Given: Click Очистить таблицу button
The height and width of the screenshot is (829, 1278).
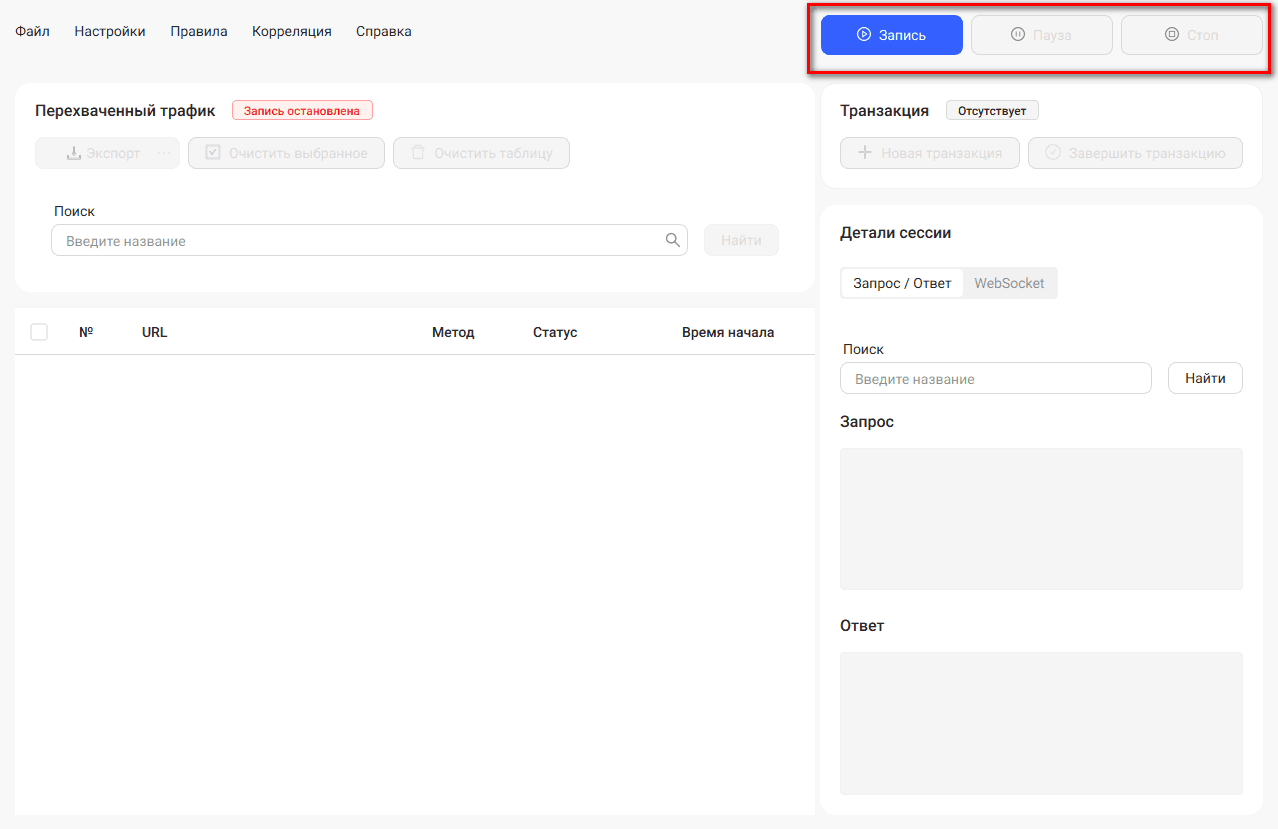Looking at the screenshot, I should [481, 153].
